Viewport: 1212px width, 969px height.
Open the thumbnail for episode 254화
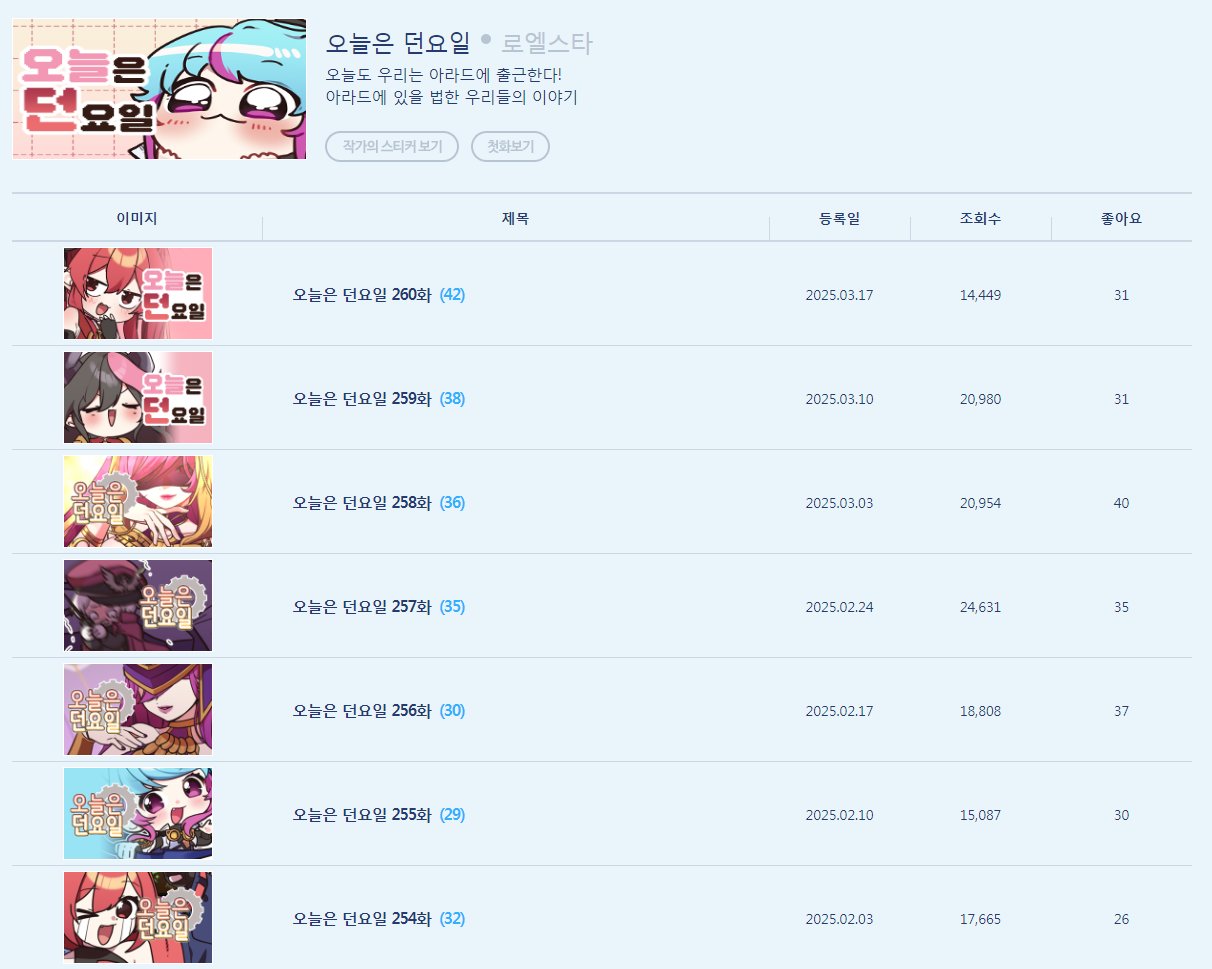(138, 918)
